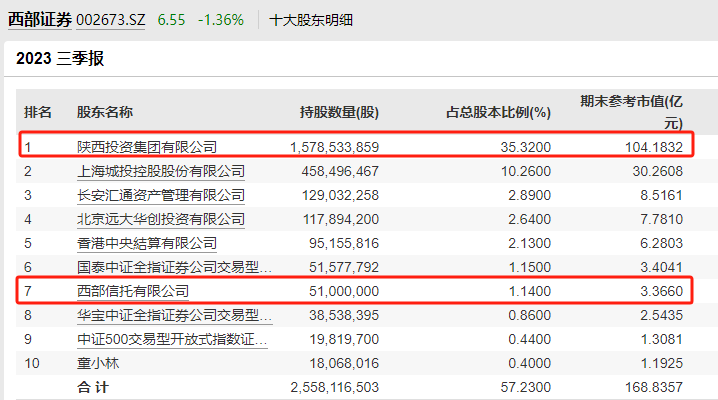Image resolution: width=718 pixels, height=400 pixels.
Task: Click the 股东名称 column header
Action: coord(105,112)
